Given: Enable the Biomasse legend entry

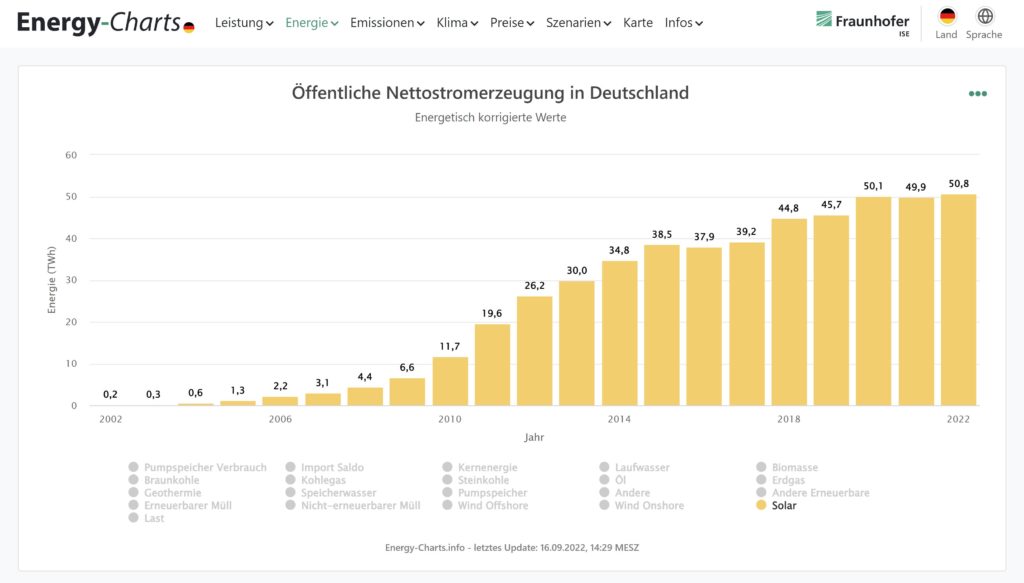Looking at the screenshot, I should [790, 467].
